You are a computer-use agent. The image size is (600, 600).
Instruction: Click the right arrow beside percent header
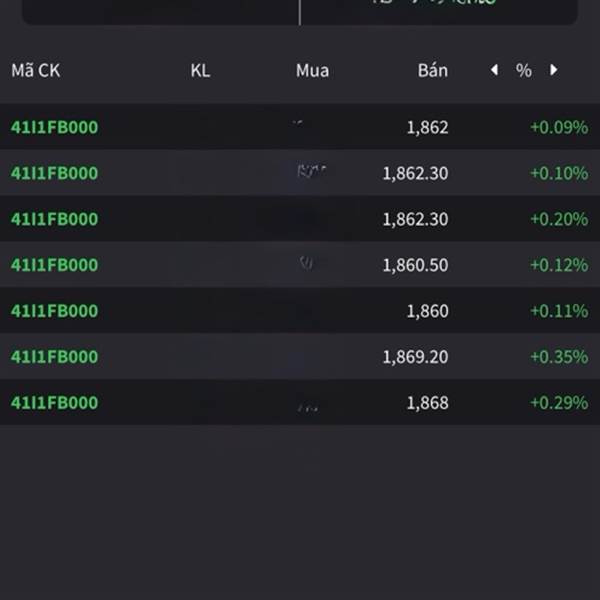pyautogui.click(x=553, y=70)
